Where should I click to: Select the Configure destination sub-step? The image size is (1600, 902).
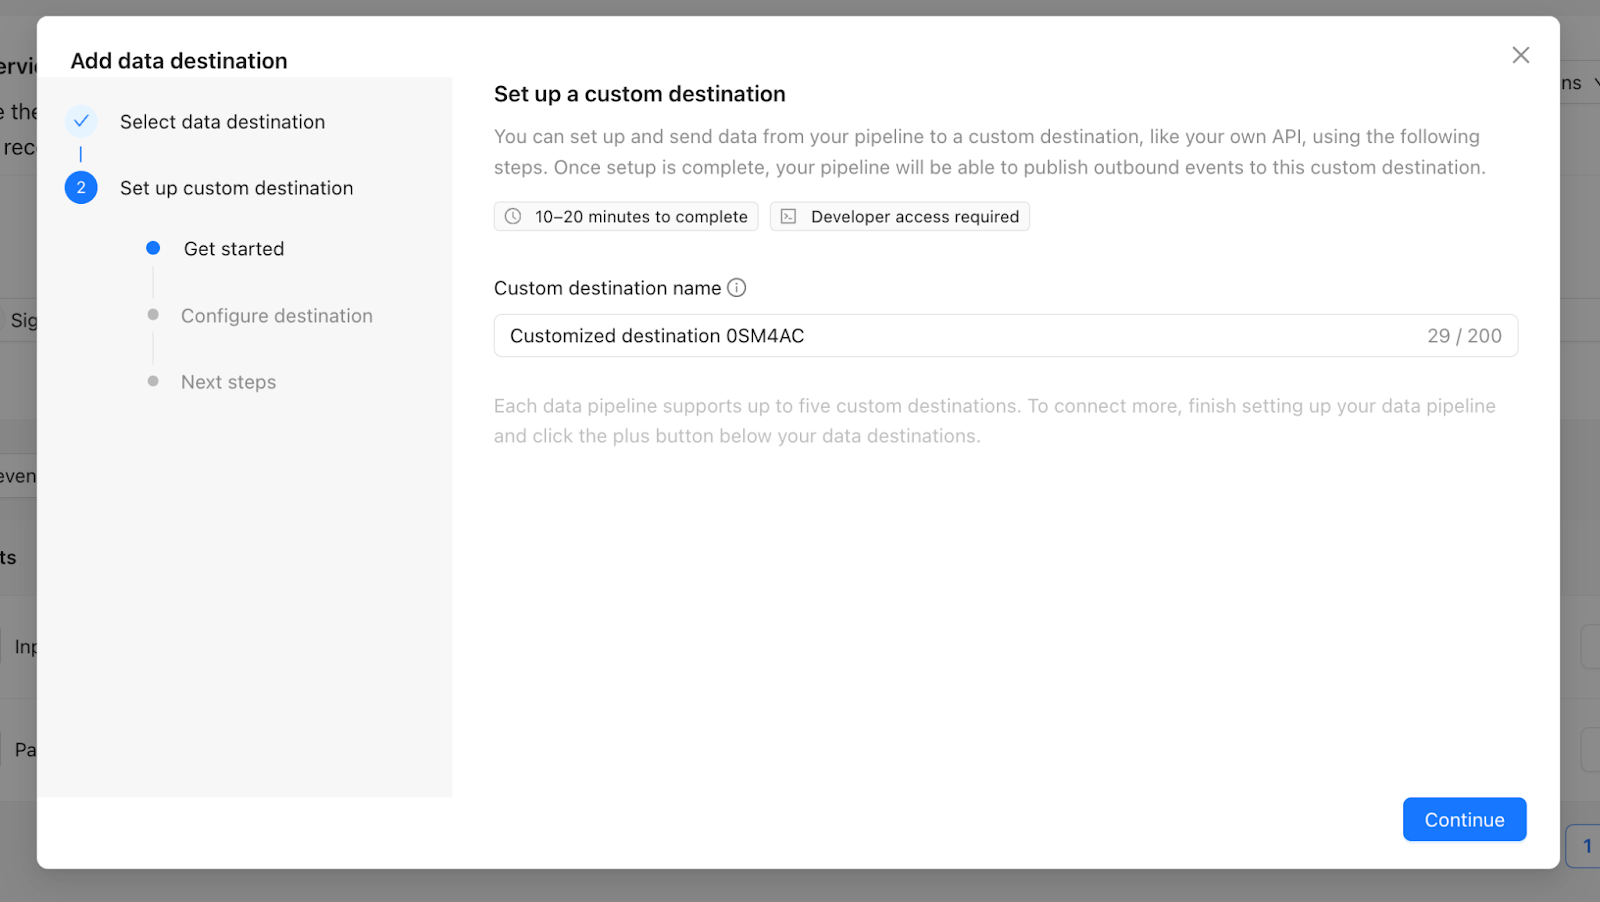[x=277, y=316]
